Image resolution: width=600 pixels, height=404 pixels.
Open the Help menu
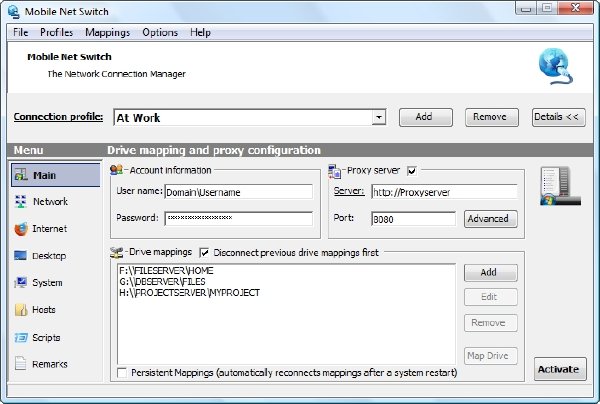pos(201,33)
